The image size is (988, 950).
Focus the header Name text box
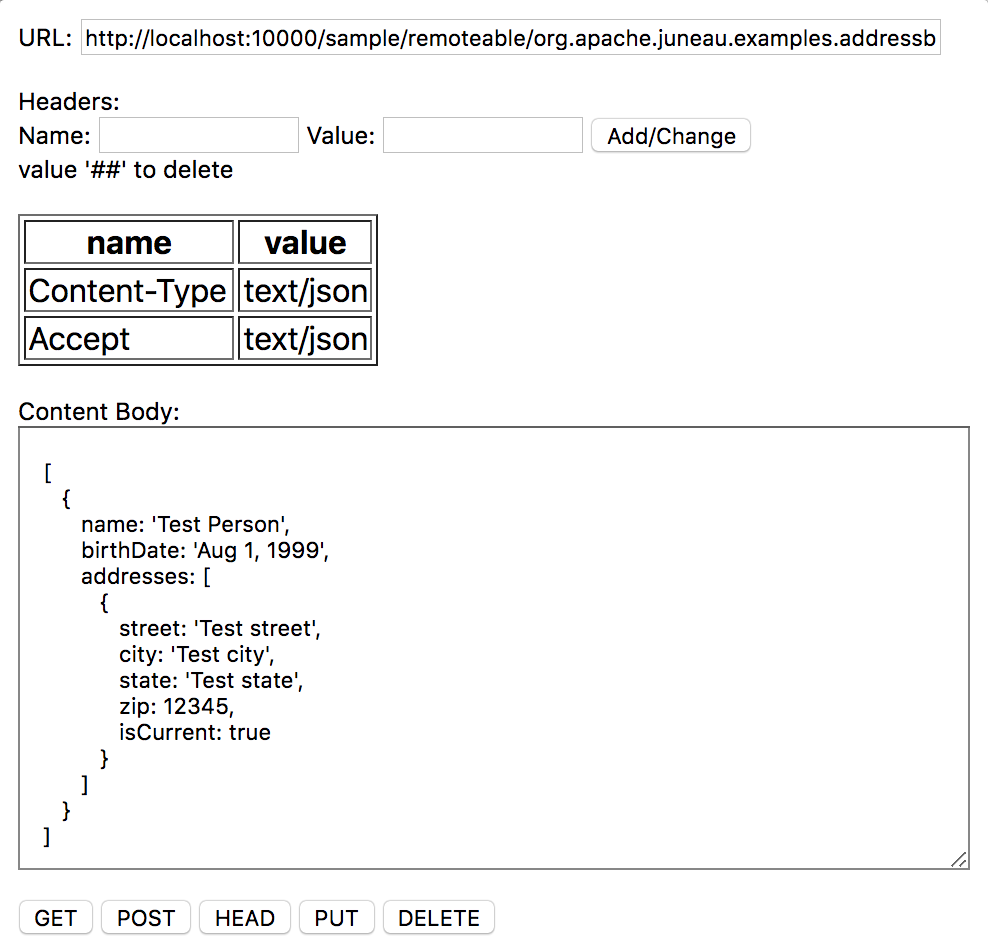(198, 136)
